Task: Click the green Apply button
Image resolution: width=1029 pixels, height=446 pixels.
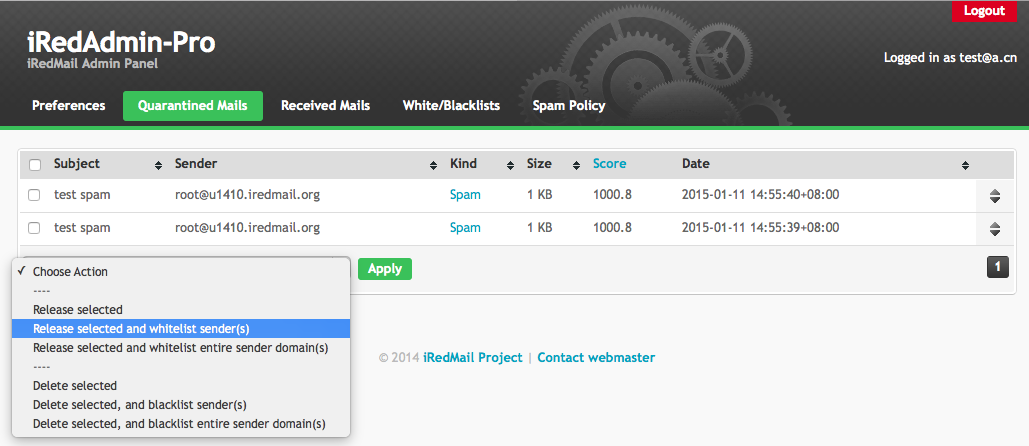Action: (385, 269)
